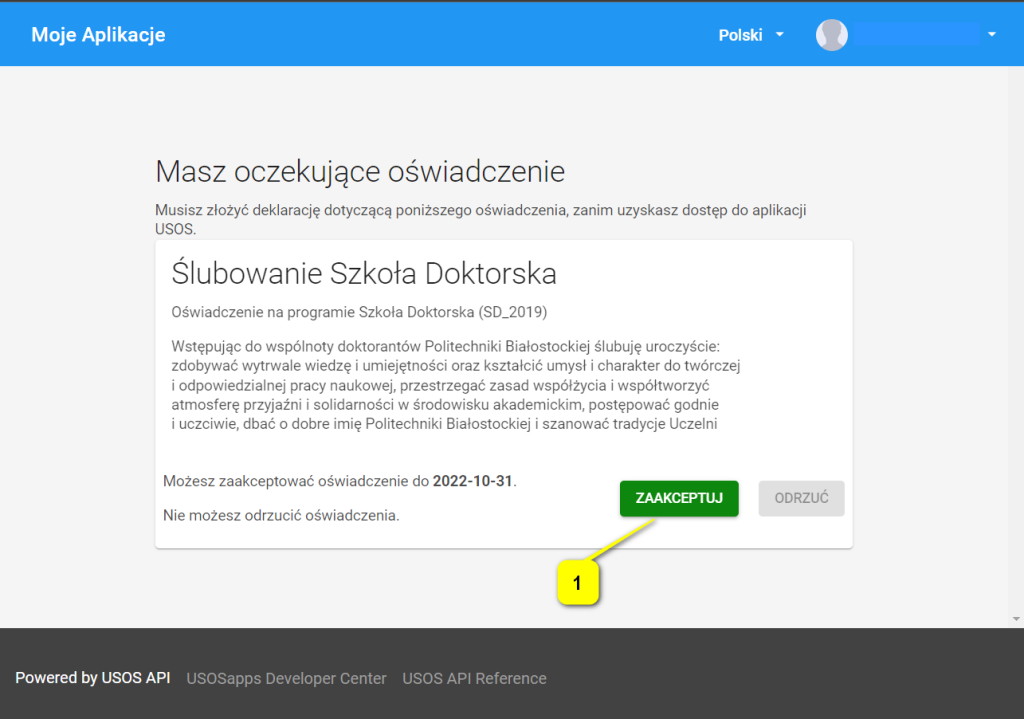Click the greyed-out ODRZUĆ button

(801, 498)
